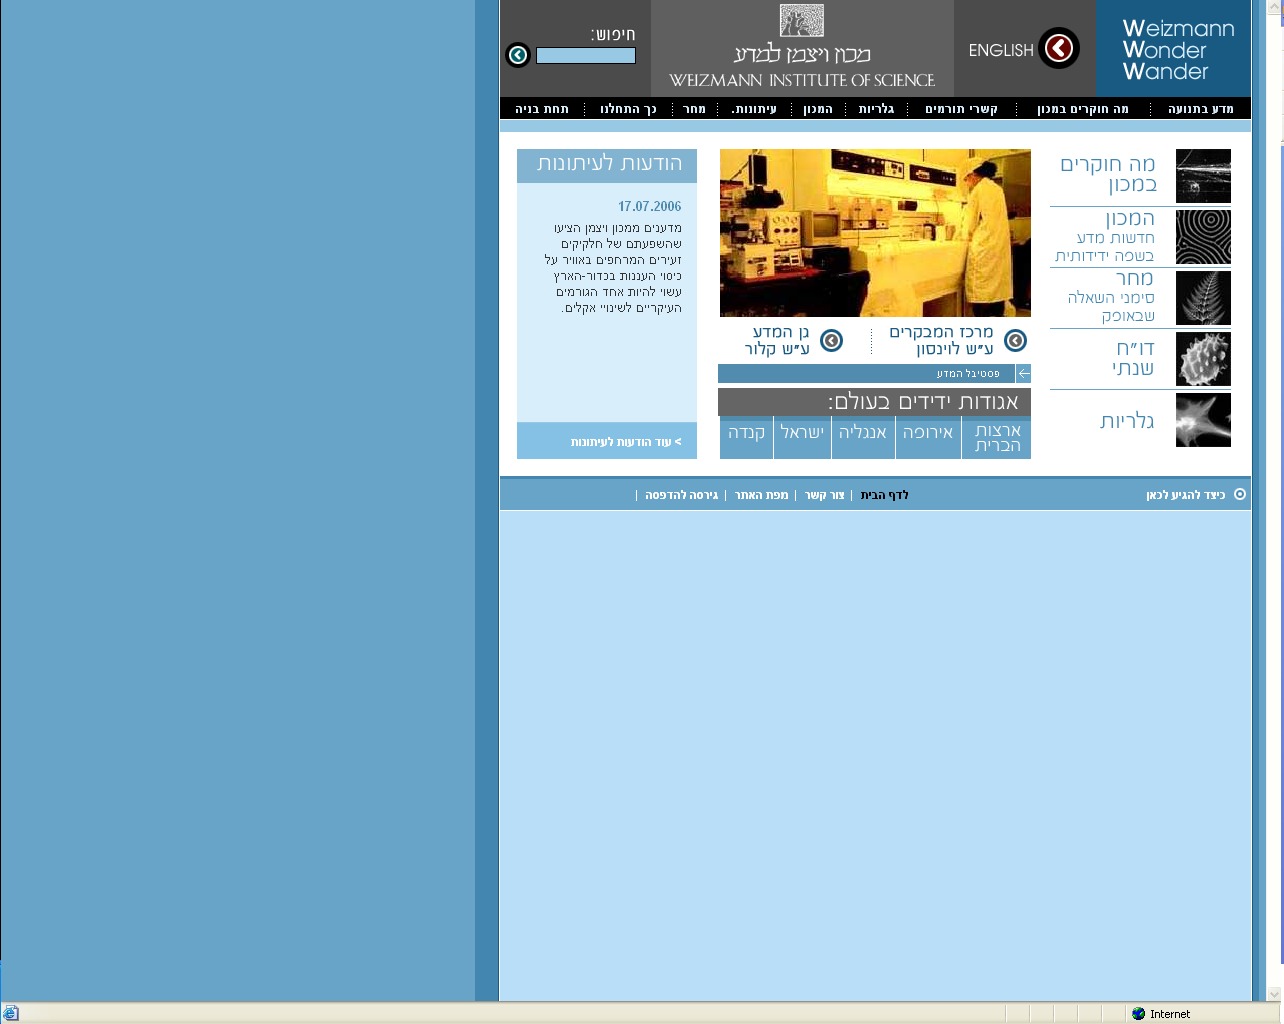Click the Internet zone icon in status bar

[1138, 1013]
